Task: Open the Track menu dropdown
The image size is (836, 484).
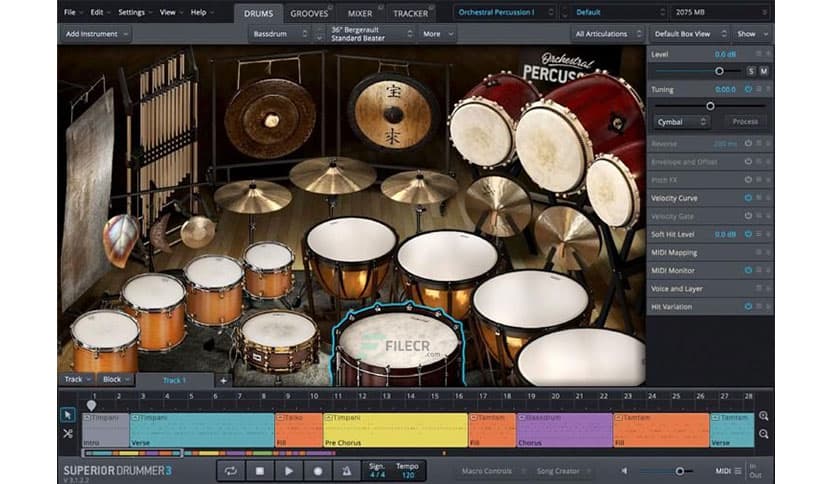Action: pyautogui.click(x=77, y=380)
